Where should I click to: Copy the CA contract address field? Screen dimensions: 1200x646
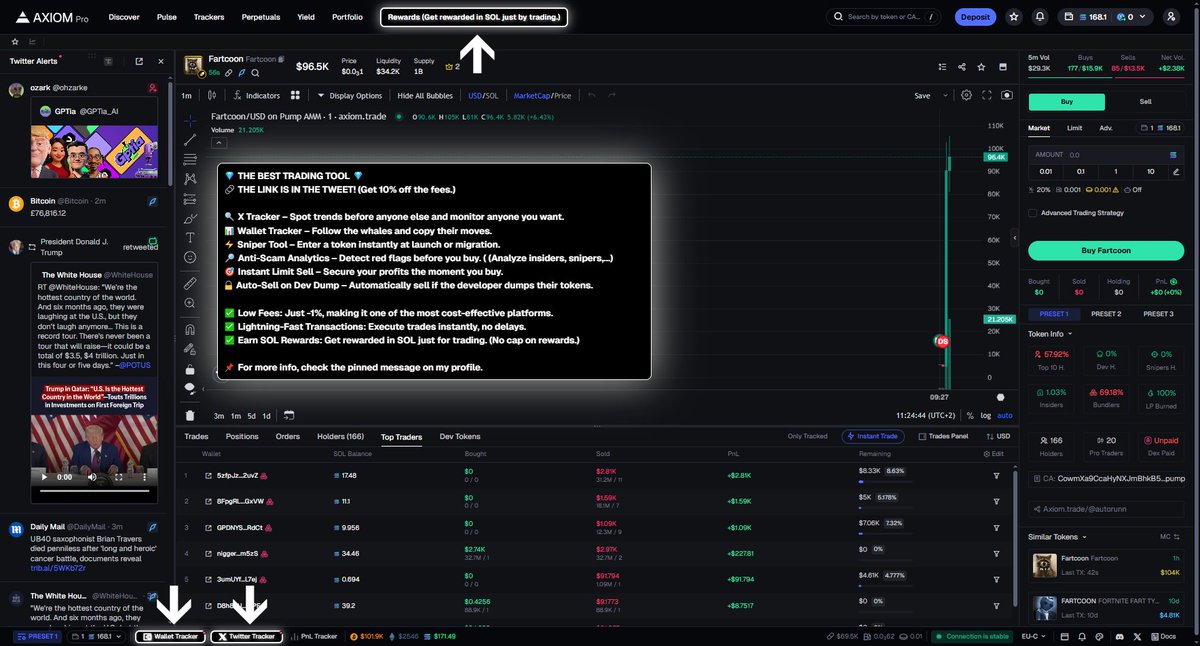(x=1106, y=479)
